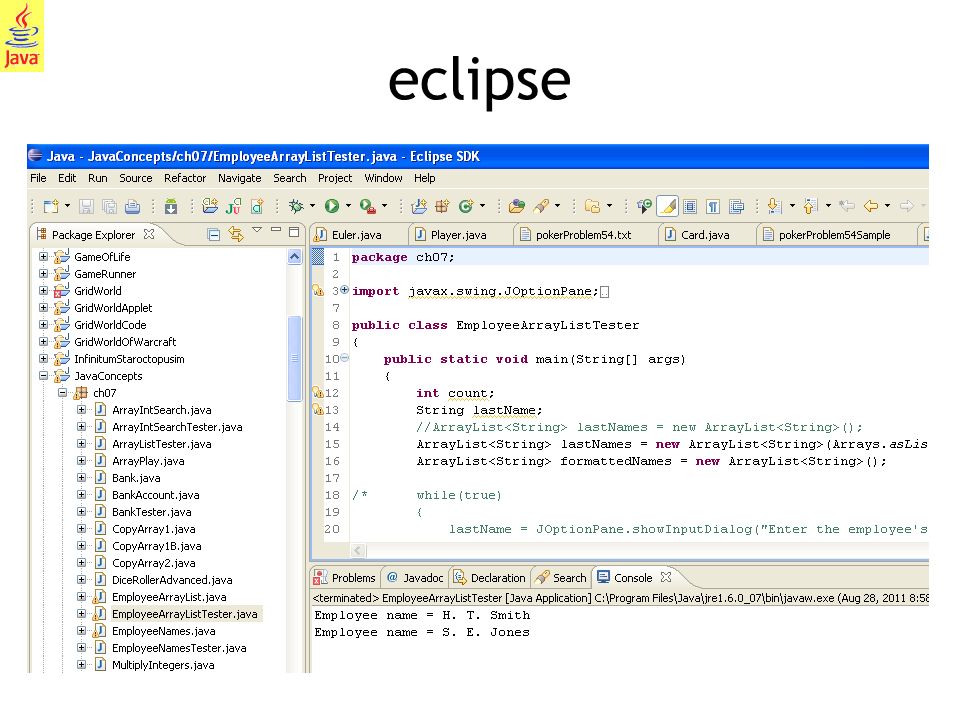Open the dropdown arrow beside Run button
Image resolution: width=960 pixels, height=720 pixels.
tap(348, 206)
